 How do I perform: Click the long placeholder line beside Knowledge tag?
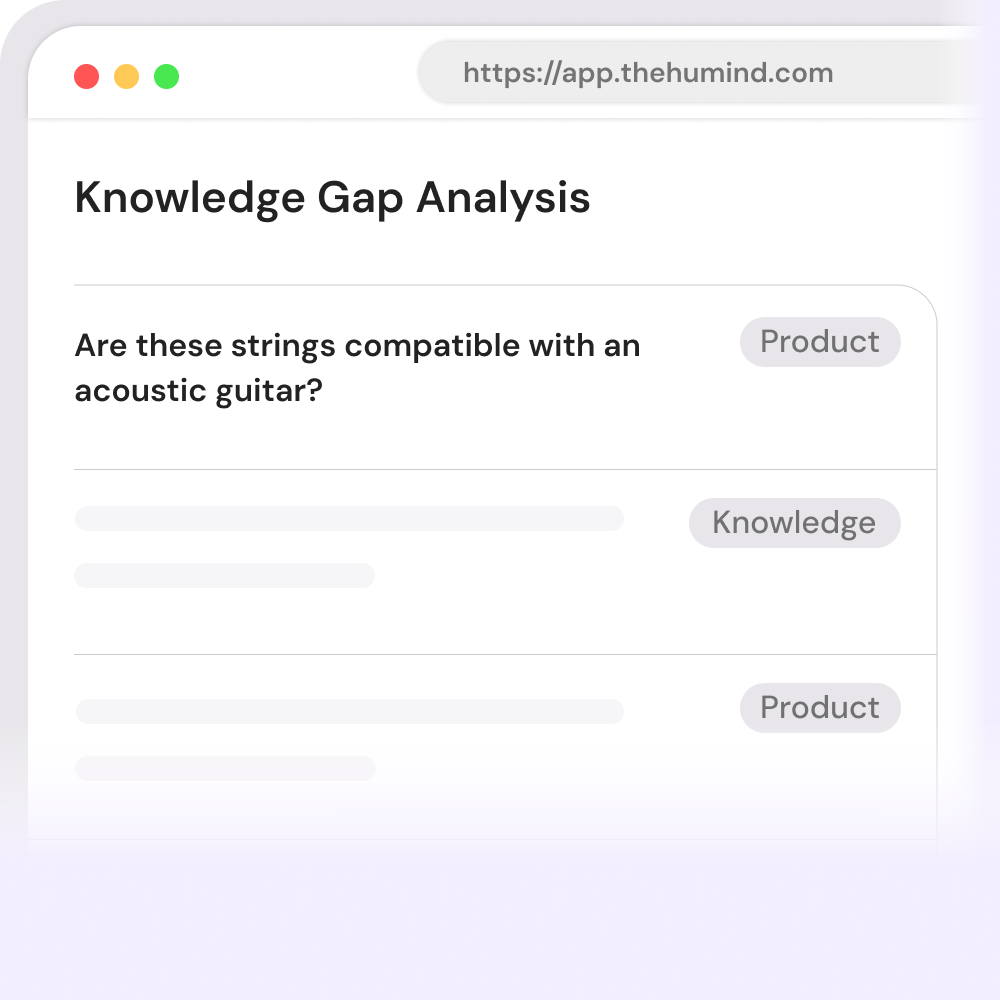(349, 518)
